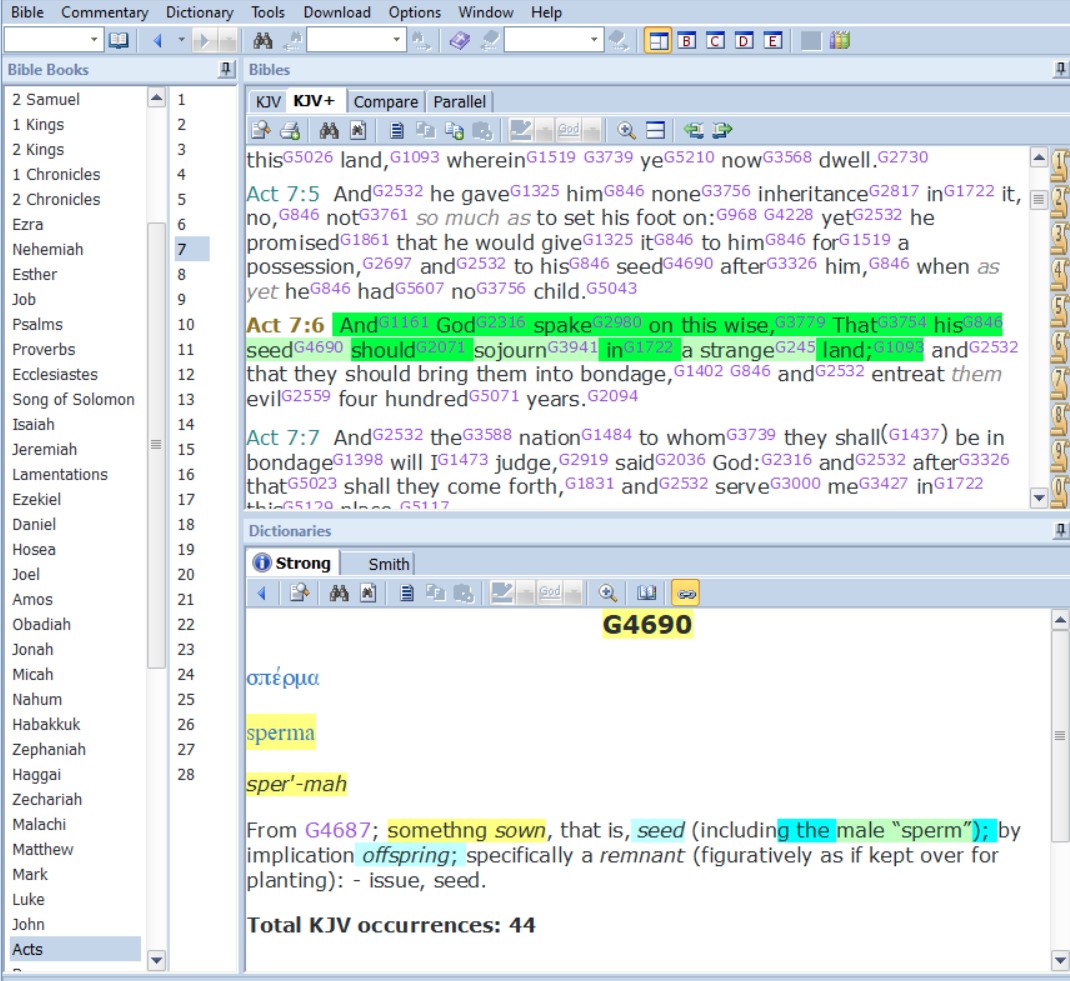This screenshot has height=981, width=1070.
Task: Click print preview icon in Bibles toolbar
Action: [261, 130]
